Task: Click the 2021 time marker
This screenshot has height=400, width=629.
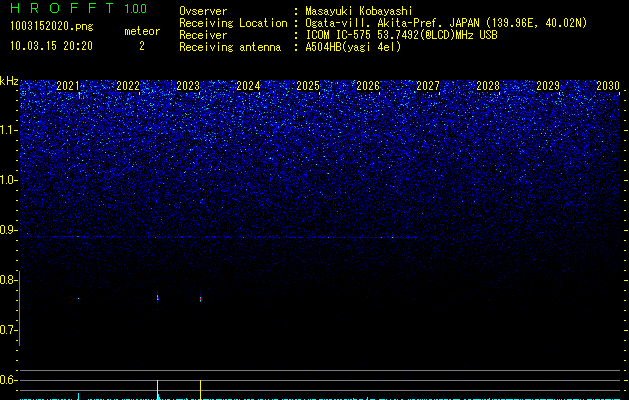Action: tap(68, 86)
